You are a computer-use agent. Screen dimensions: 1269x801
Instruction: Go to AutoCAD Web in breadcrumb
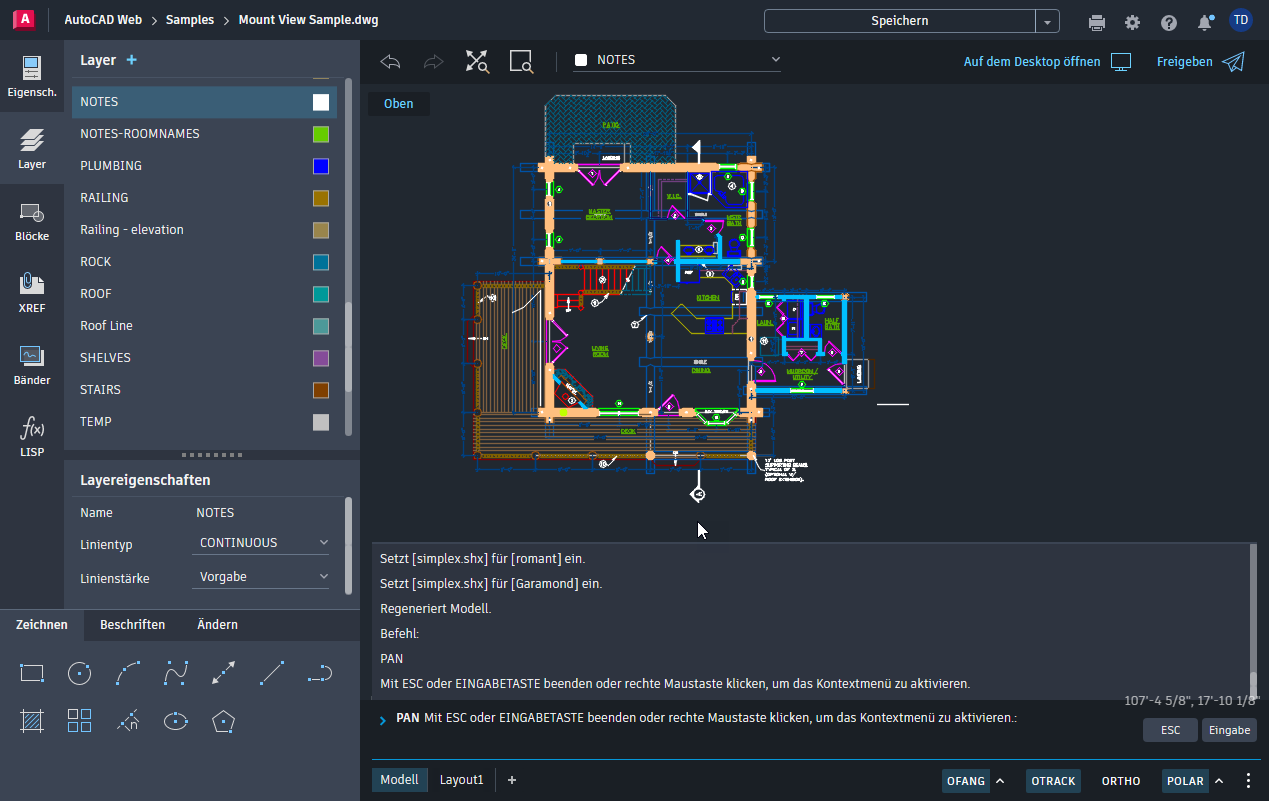click(x=103, y=20)
